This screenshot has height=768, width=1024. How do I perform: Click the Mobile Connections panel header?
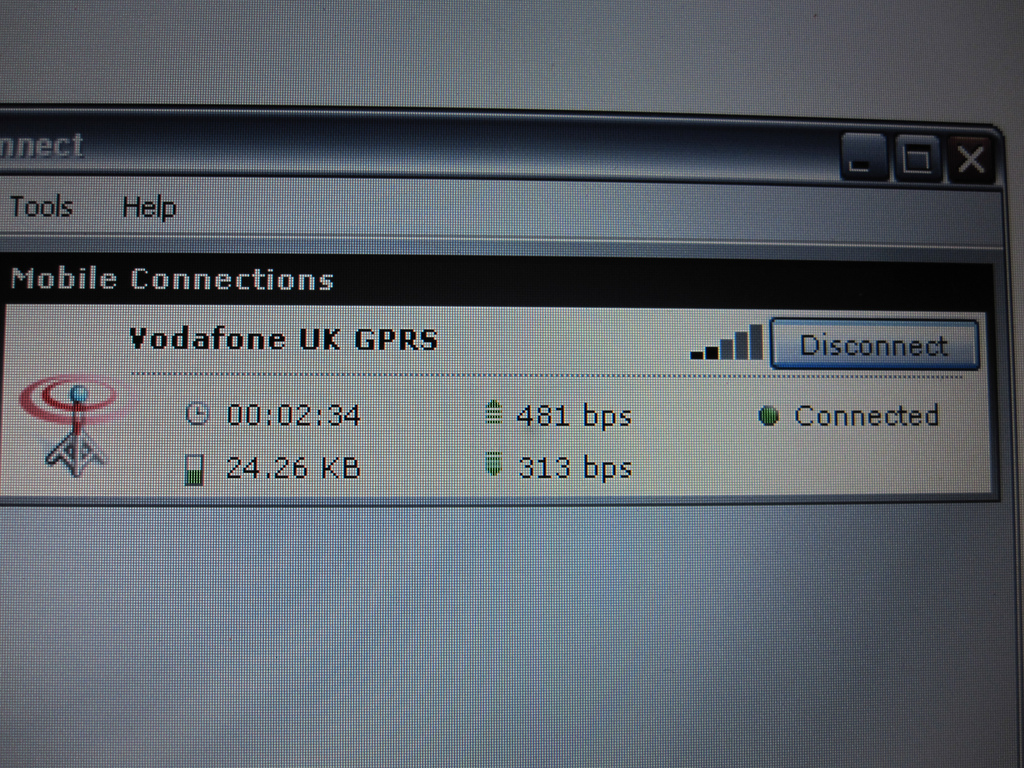click(496, 280)
